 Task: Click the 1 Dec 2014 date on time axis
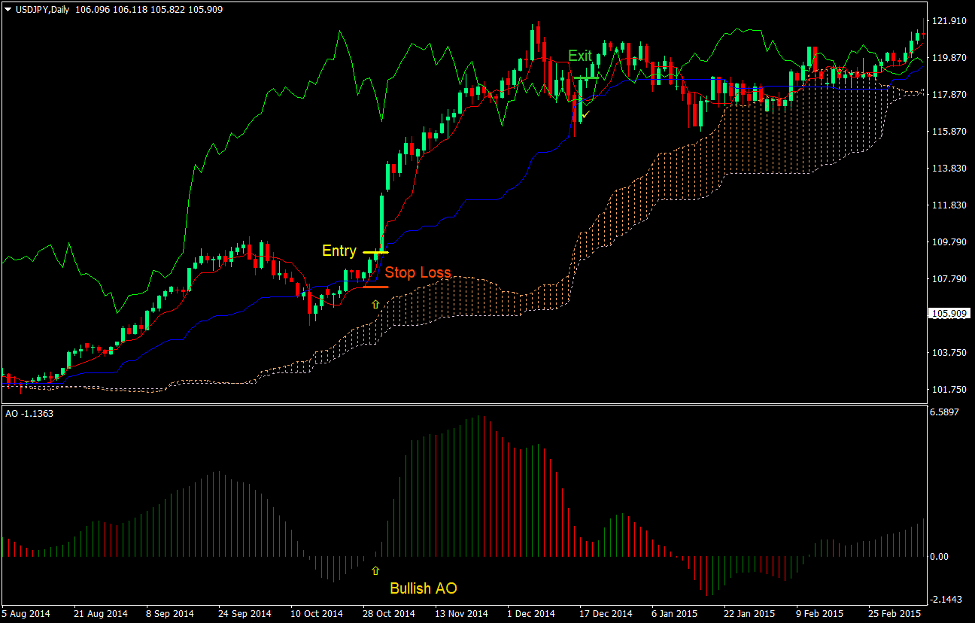530,613
